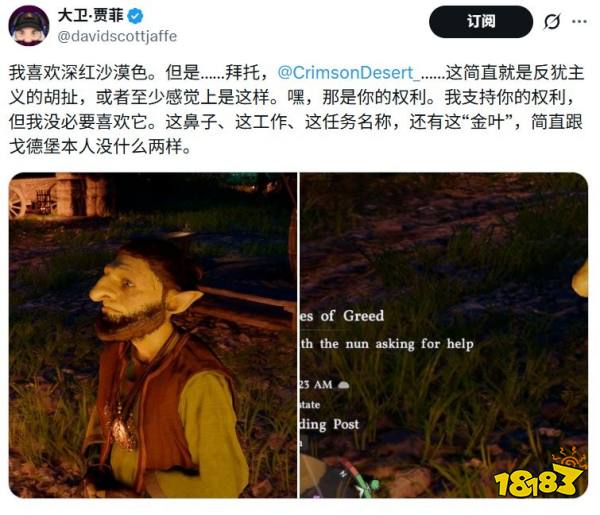Screen dimensions: 600x515
Task: Open the @davidscottjaffe handle
Action: 117,36
